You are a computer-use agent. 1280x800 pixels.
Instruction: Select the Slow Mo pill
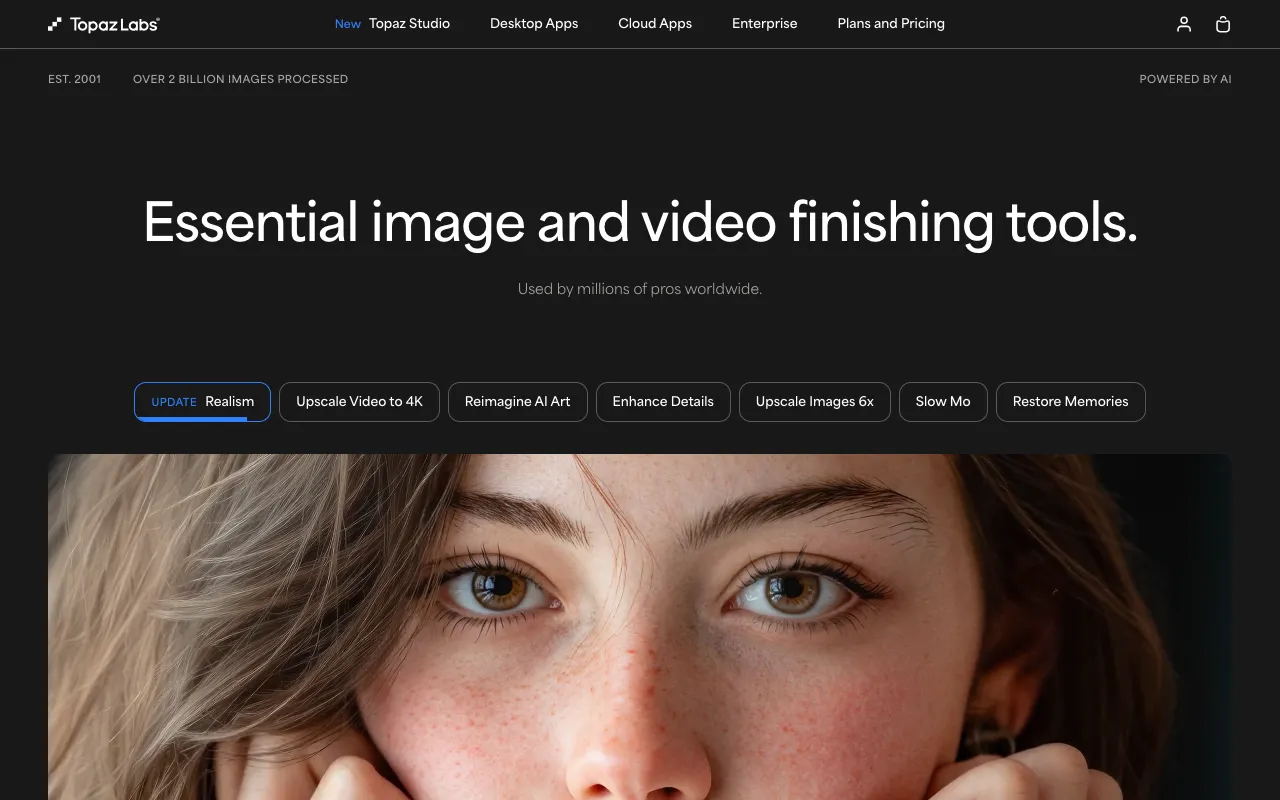[x=943, y=401]
